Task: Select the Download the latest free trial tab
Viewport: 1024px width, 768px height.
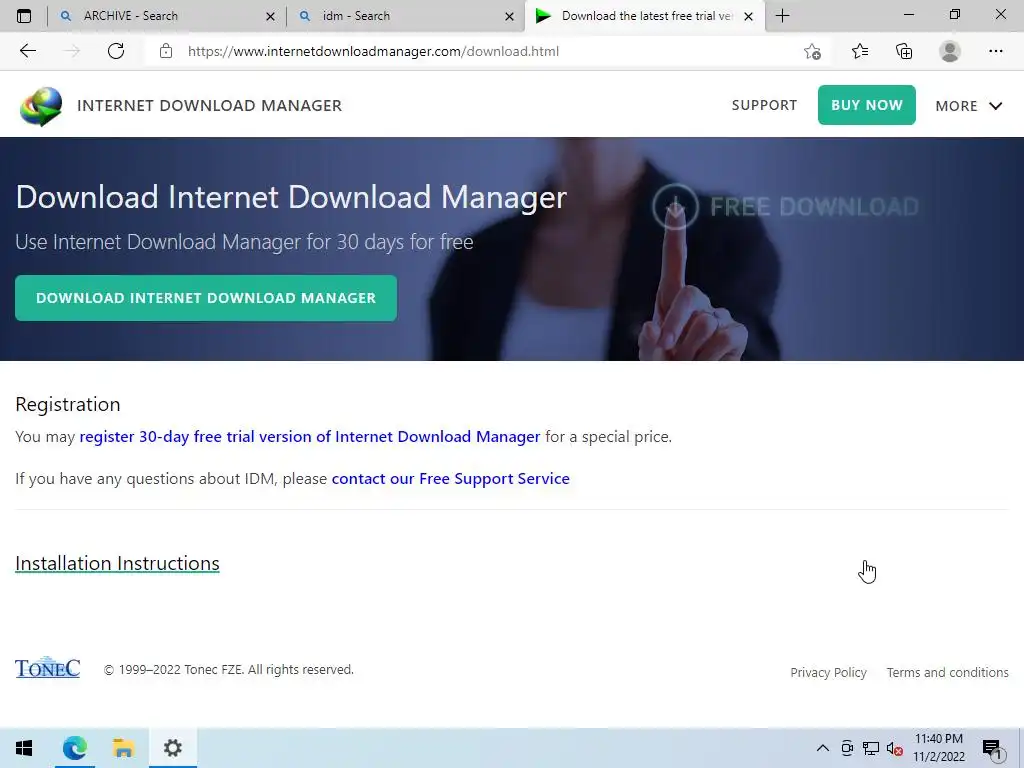Action: 643,16
